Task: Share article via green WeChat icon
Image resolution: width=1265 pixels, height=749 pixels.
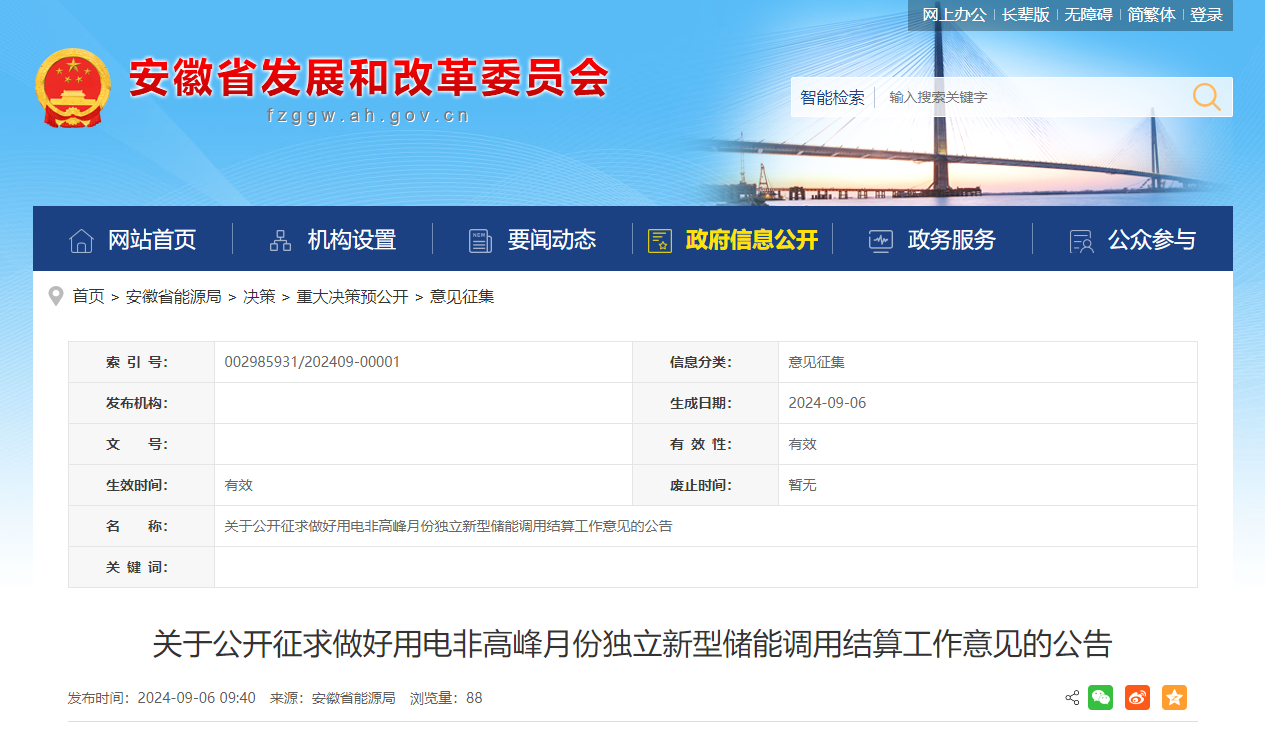Action: point(1100,698)
